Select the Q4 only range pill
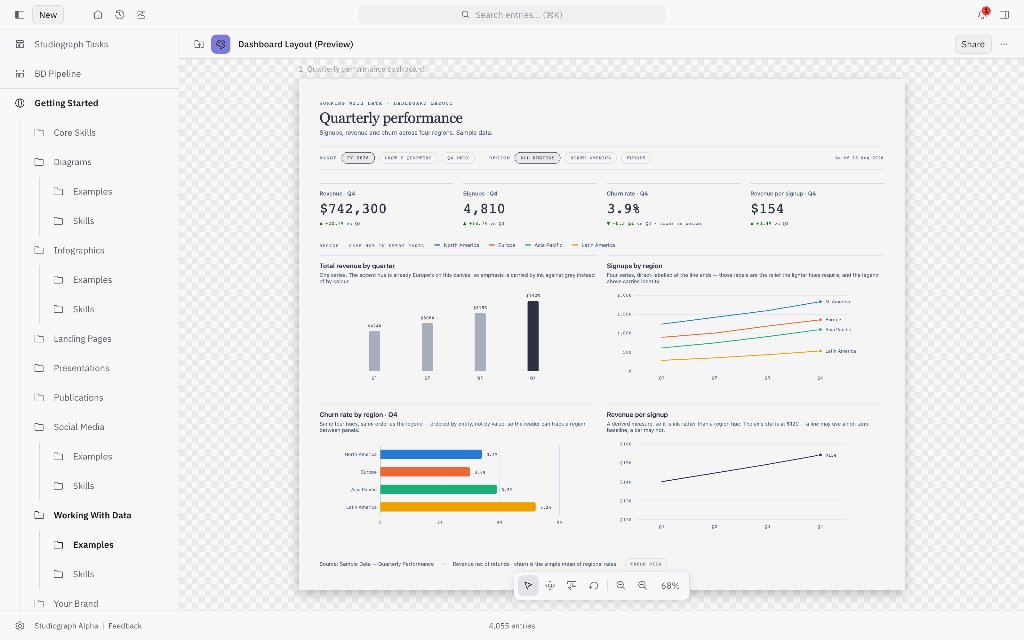The height and width of the screenshot is (640, 1024). point(458,157)
